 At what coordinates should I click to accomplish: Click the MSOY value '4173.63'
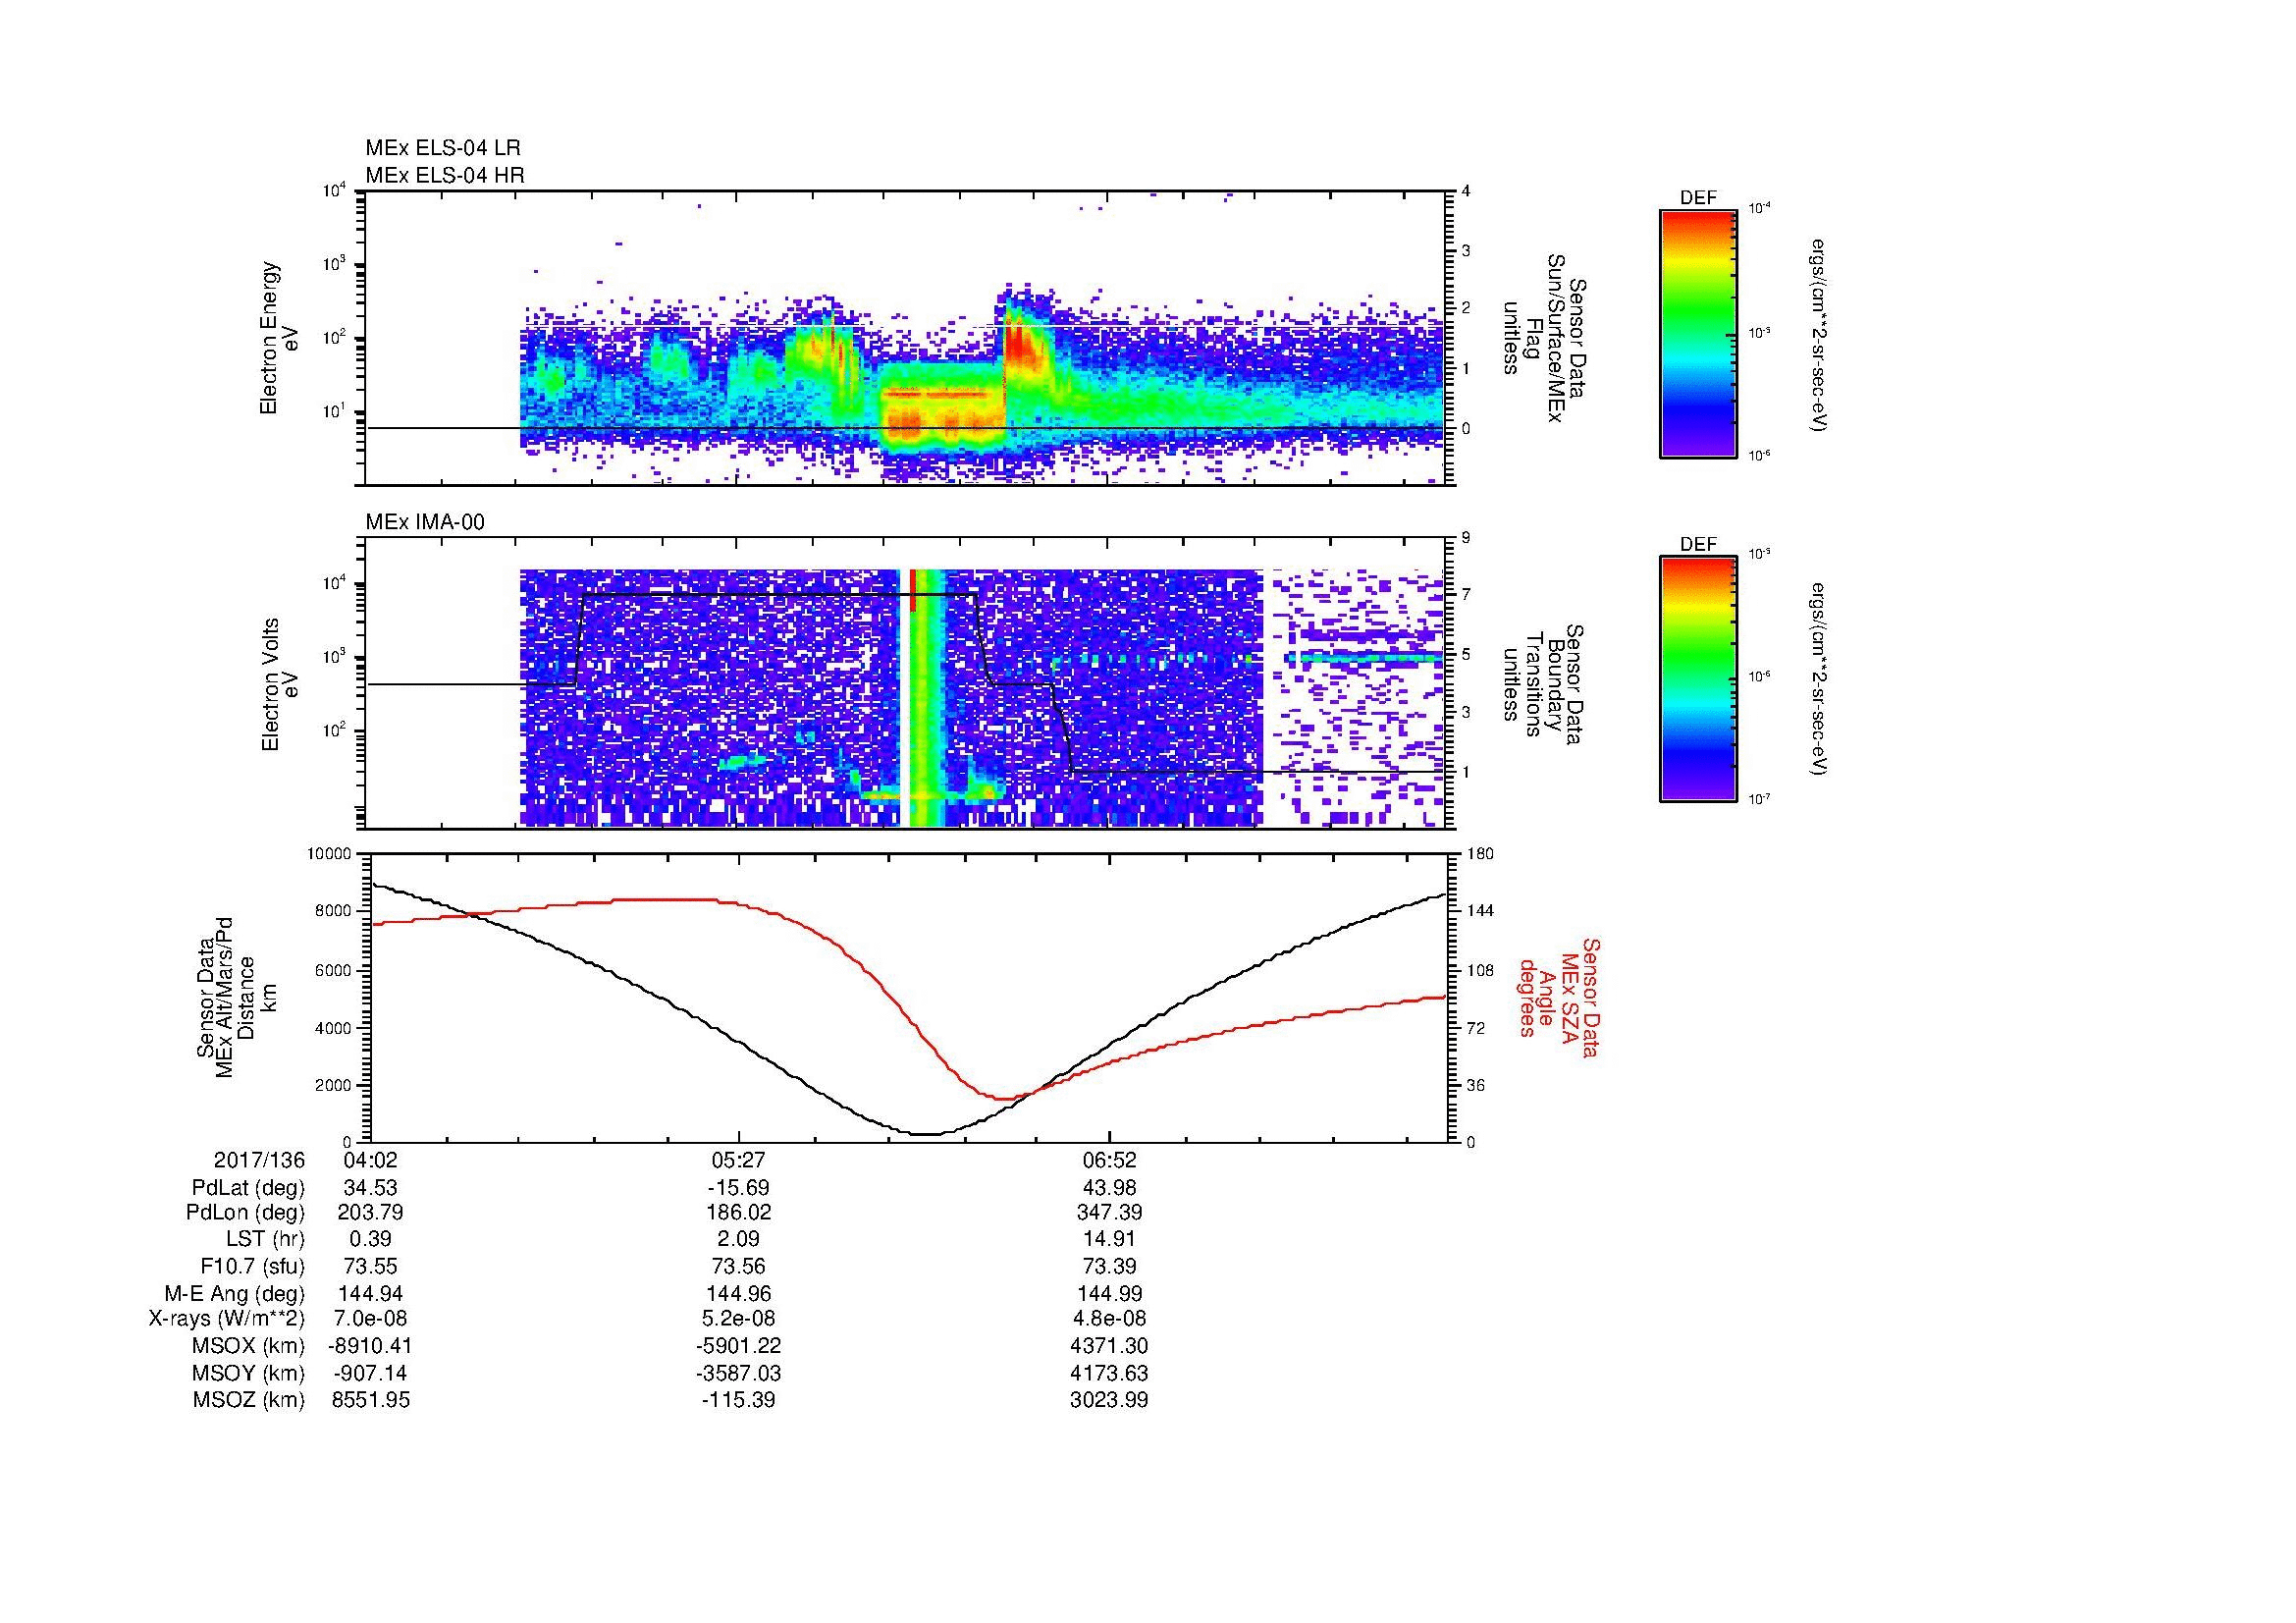[1110, 1373]
